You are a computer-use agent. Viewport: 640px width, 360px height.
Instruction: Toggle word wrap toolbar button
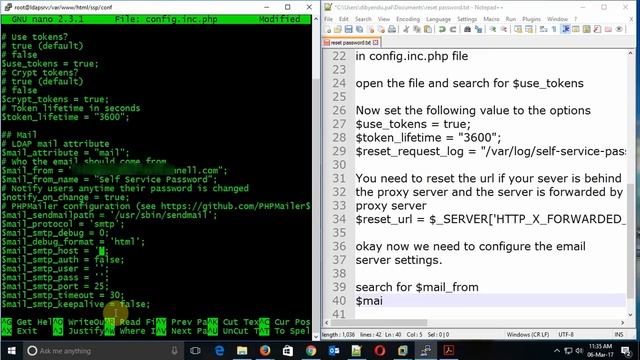pos(543,29)
